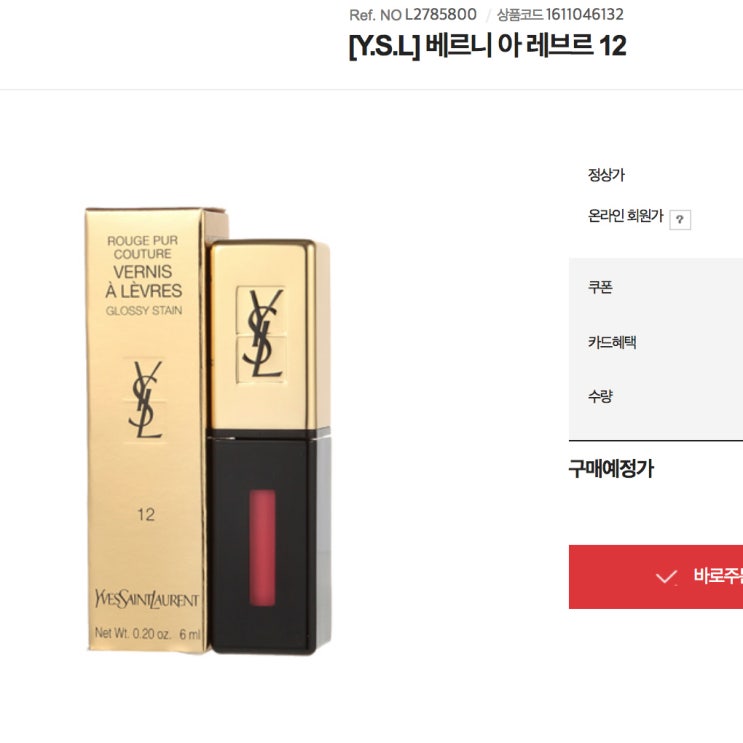Select the Ref. NO L2785800 text

[x=413, y=15]
